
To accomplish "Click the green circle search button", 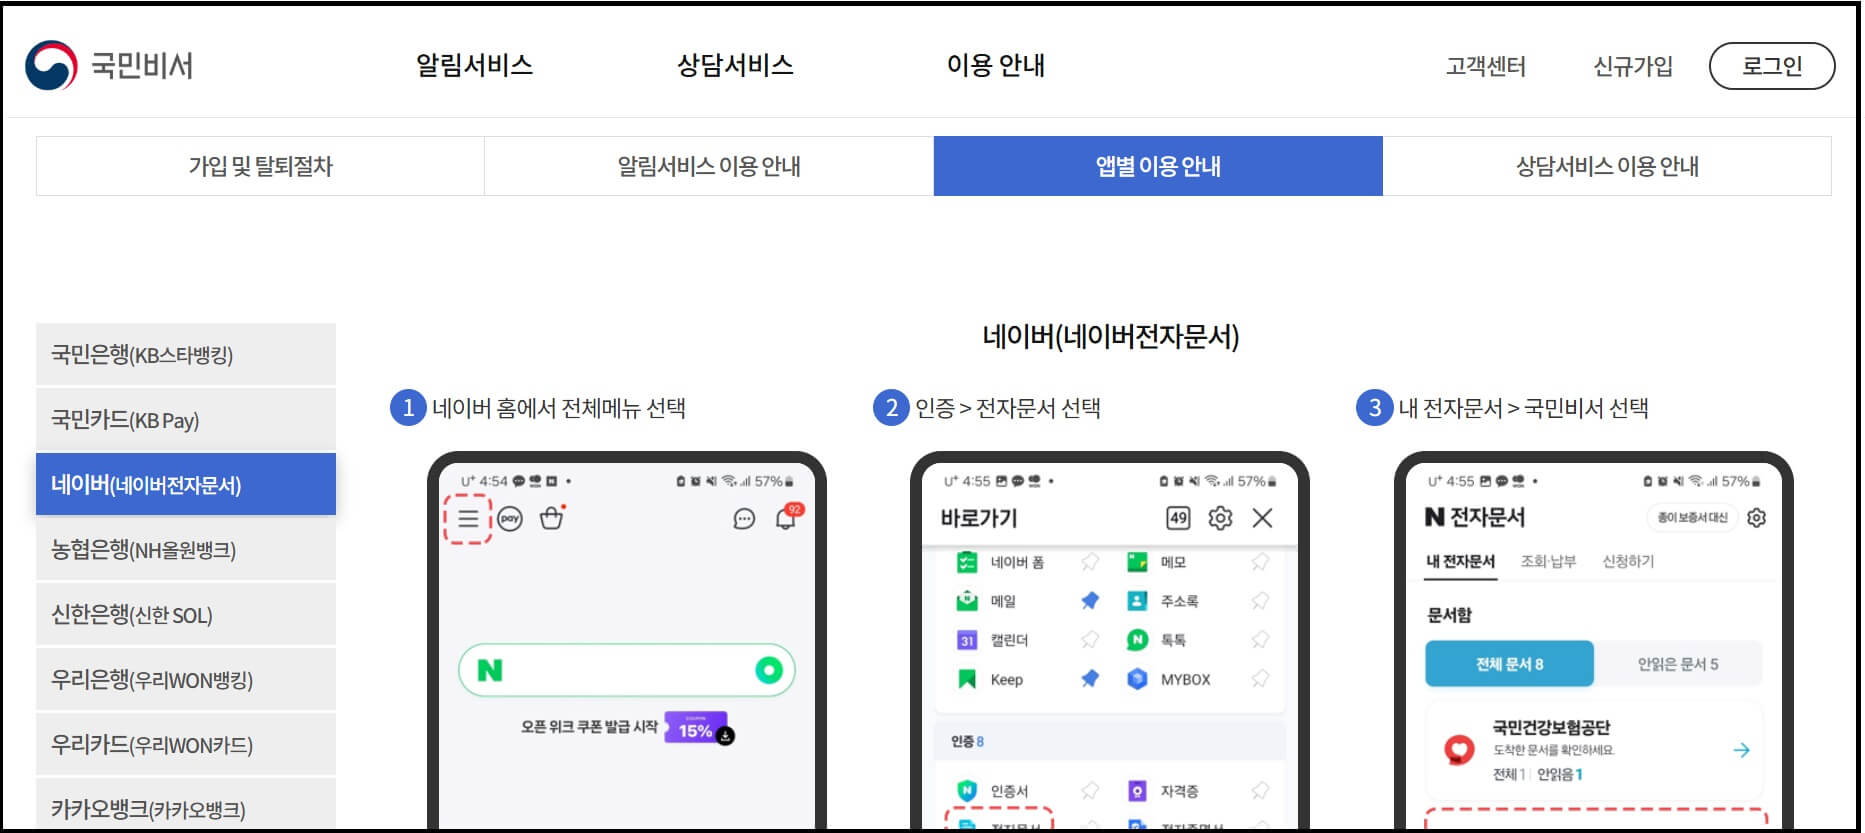I will [x=769, y=670].
